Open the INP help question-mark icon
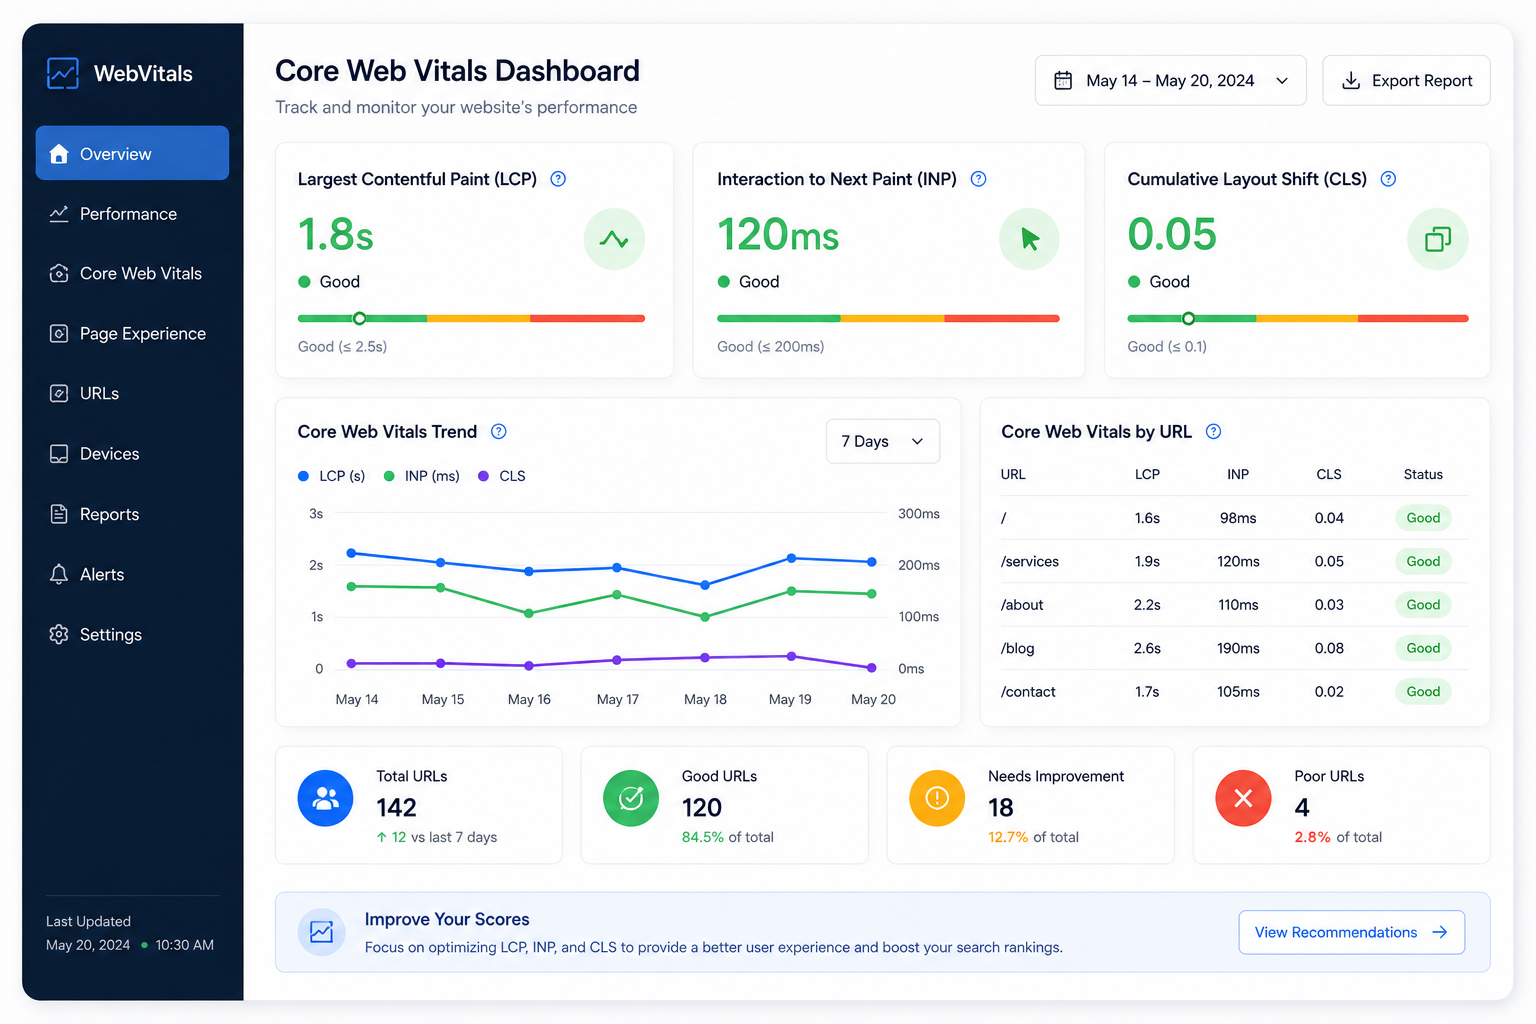 (x=978, y=179)
